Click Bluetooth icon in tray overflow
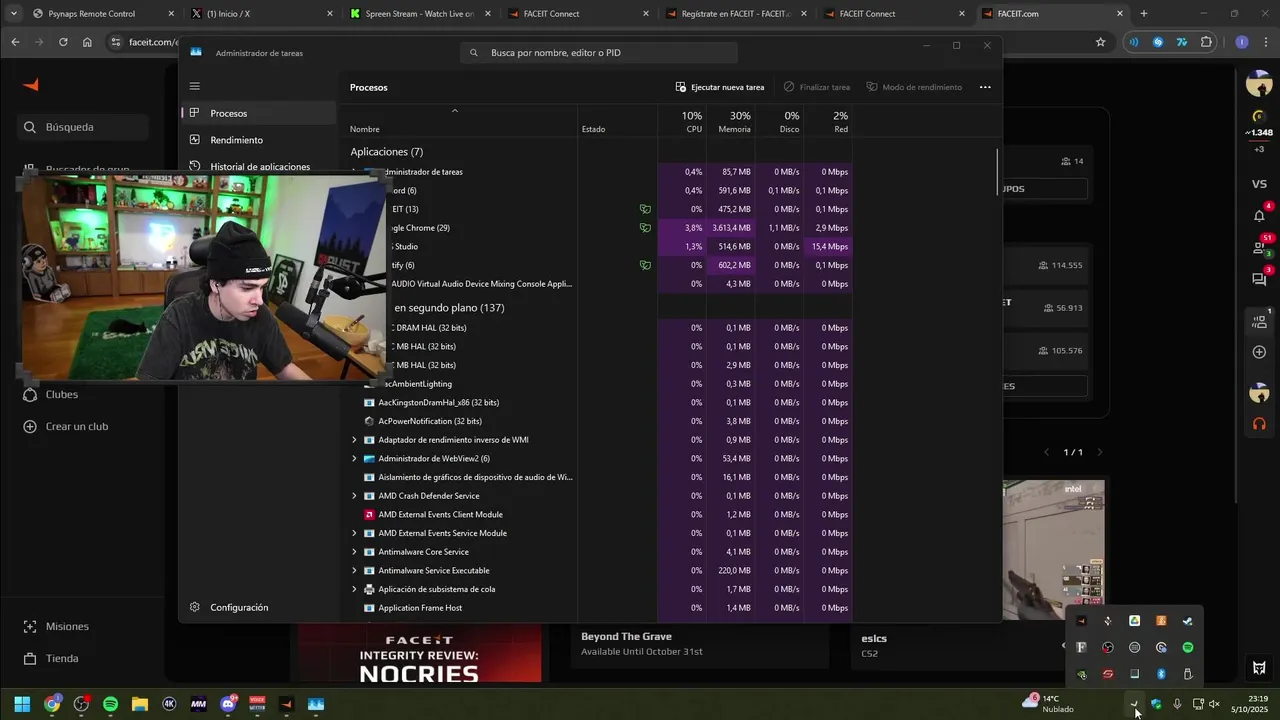 point(1161,674)
